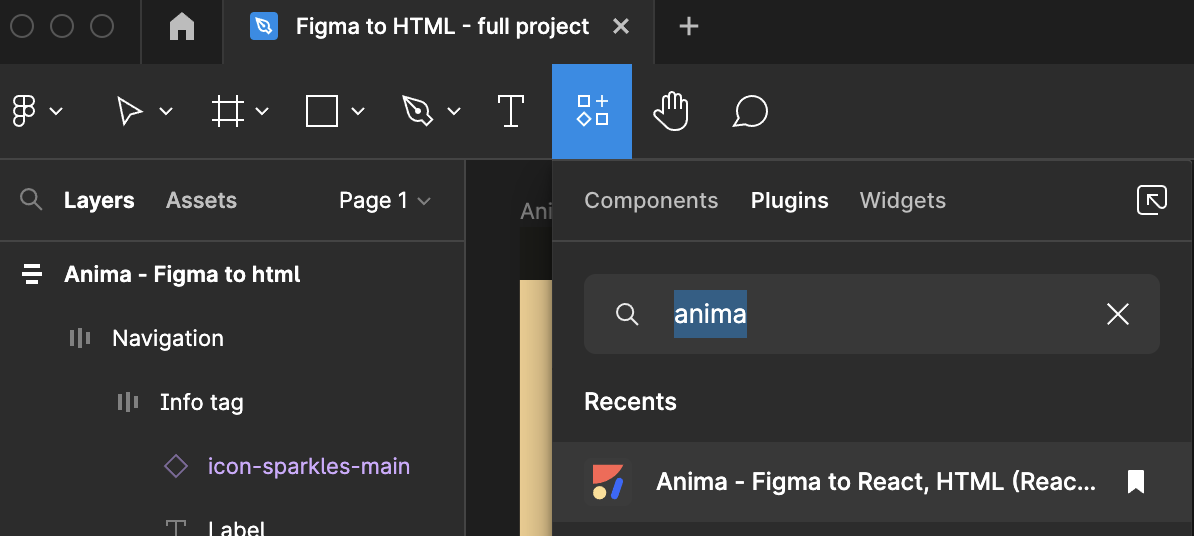Image resolution: width=1194 pixels, height=536 pixels.
Task: Activate the Comment tool
Action: pos(750,111)
